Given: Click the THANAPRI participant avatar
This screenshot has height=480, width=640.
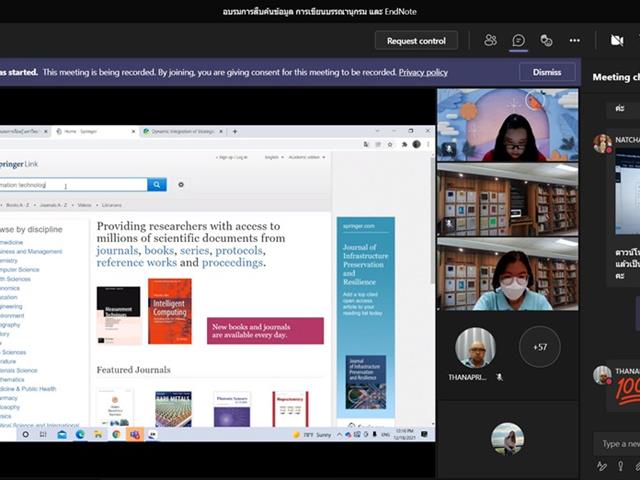Looking at the screenshot, I should 475,347.
